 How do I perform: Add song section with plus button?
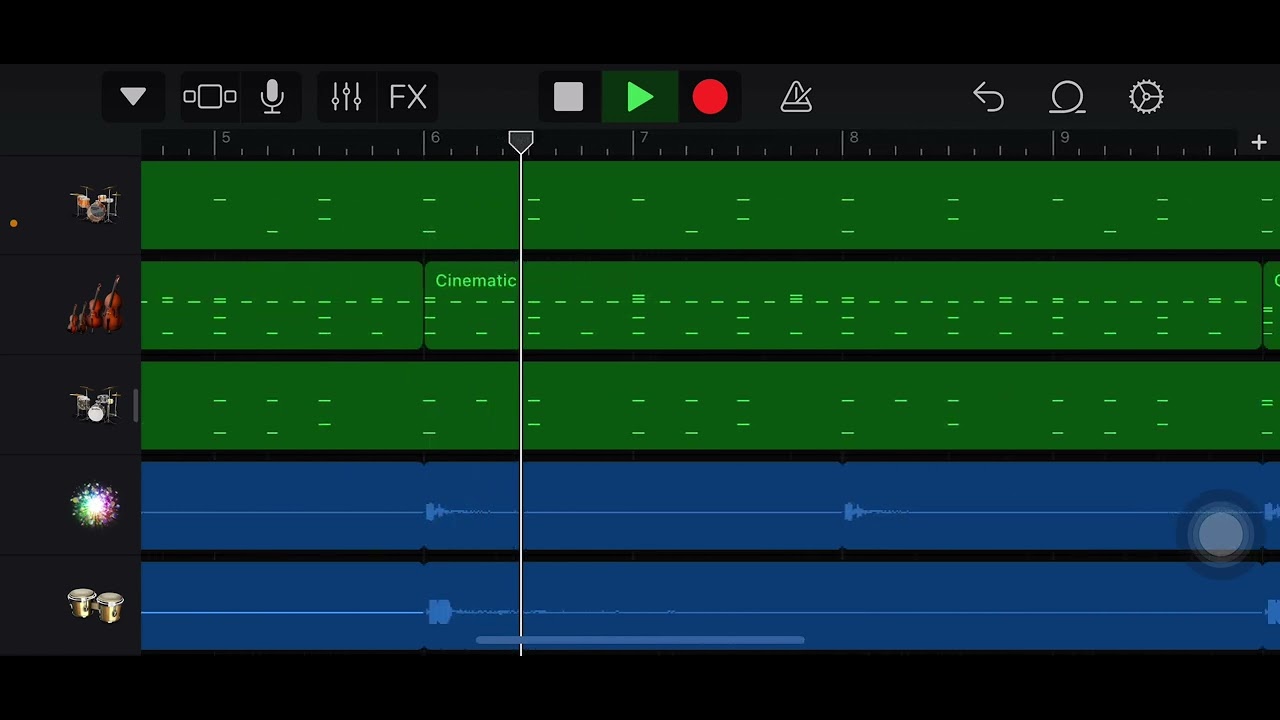pos(1259,143)
